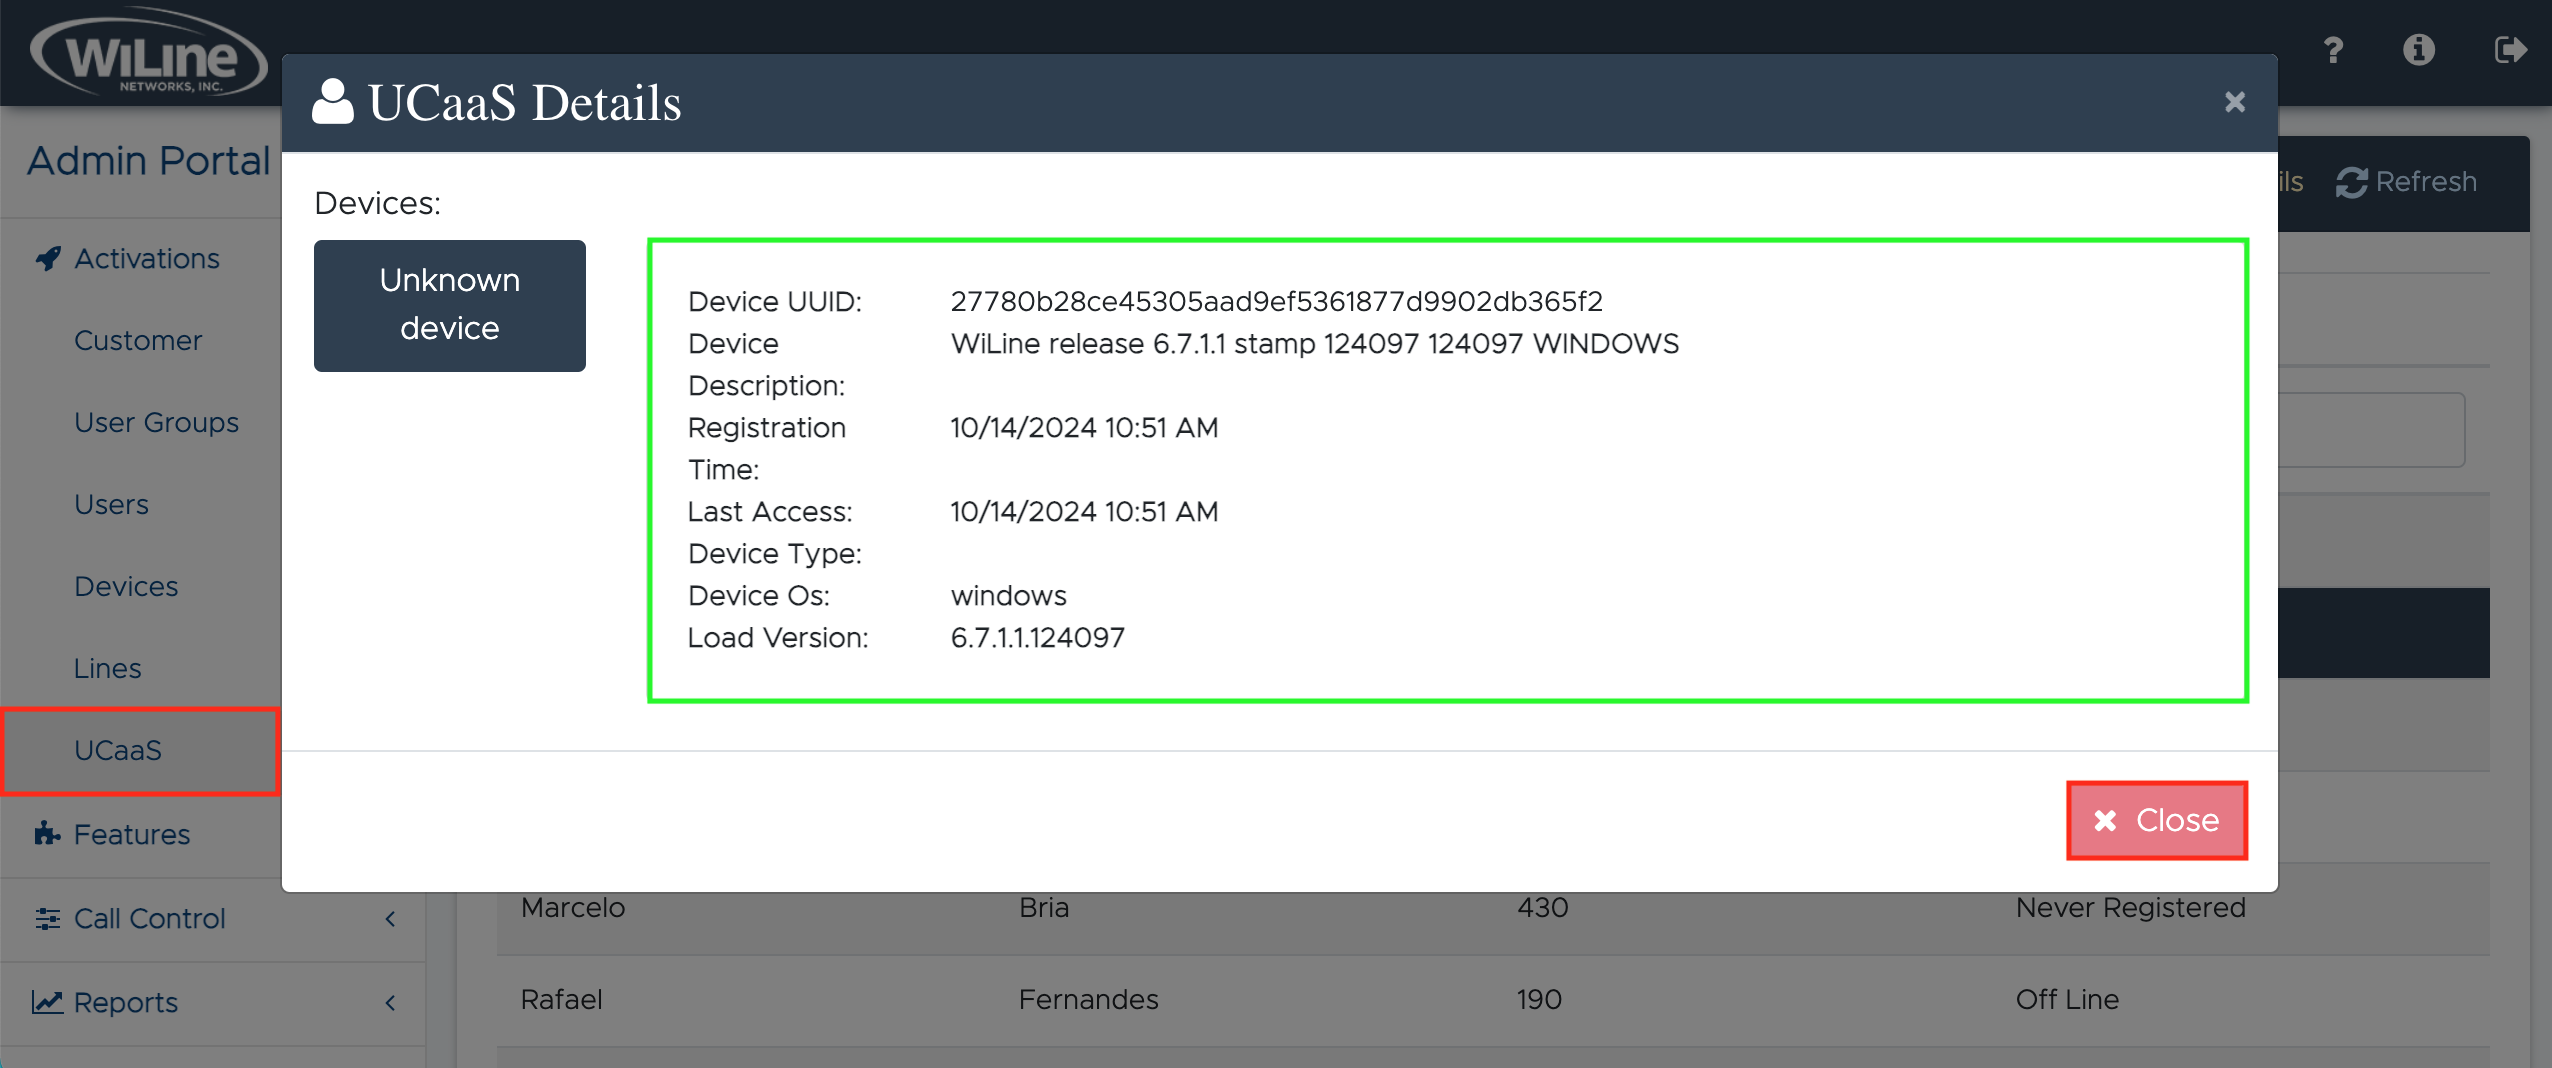The width and height of the screenshot is (2552, 1068).
Task: Click the Refresh button
Action: click(x=2407, y=182)
